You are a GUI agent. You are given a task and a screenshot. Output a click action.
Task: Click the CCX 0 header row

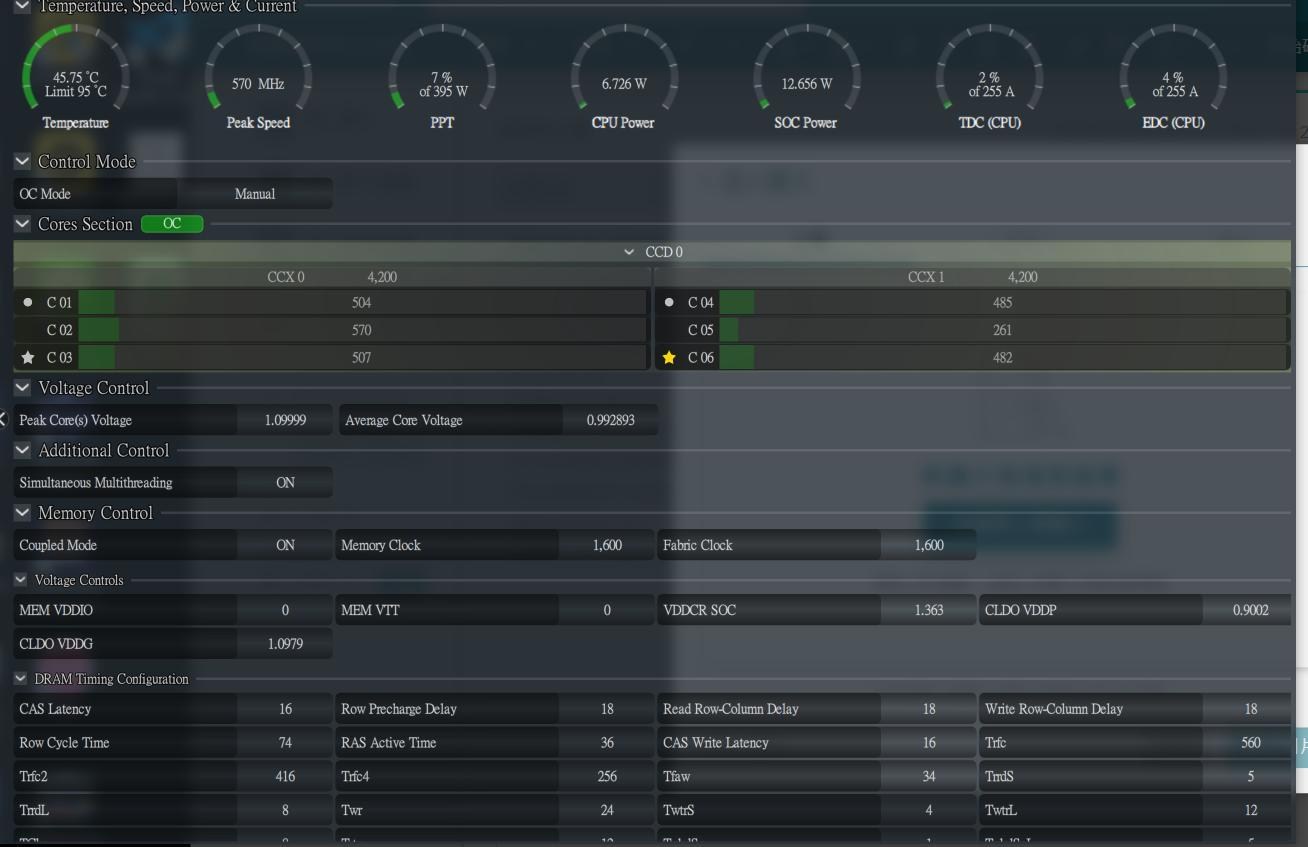point(332,277)
